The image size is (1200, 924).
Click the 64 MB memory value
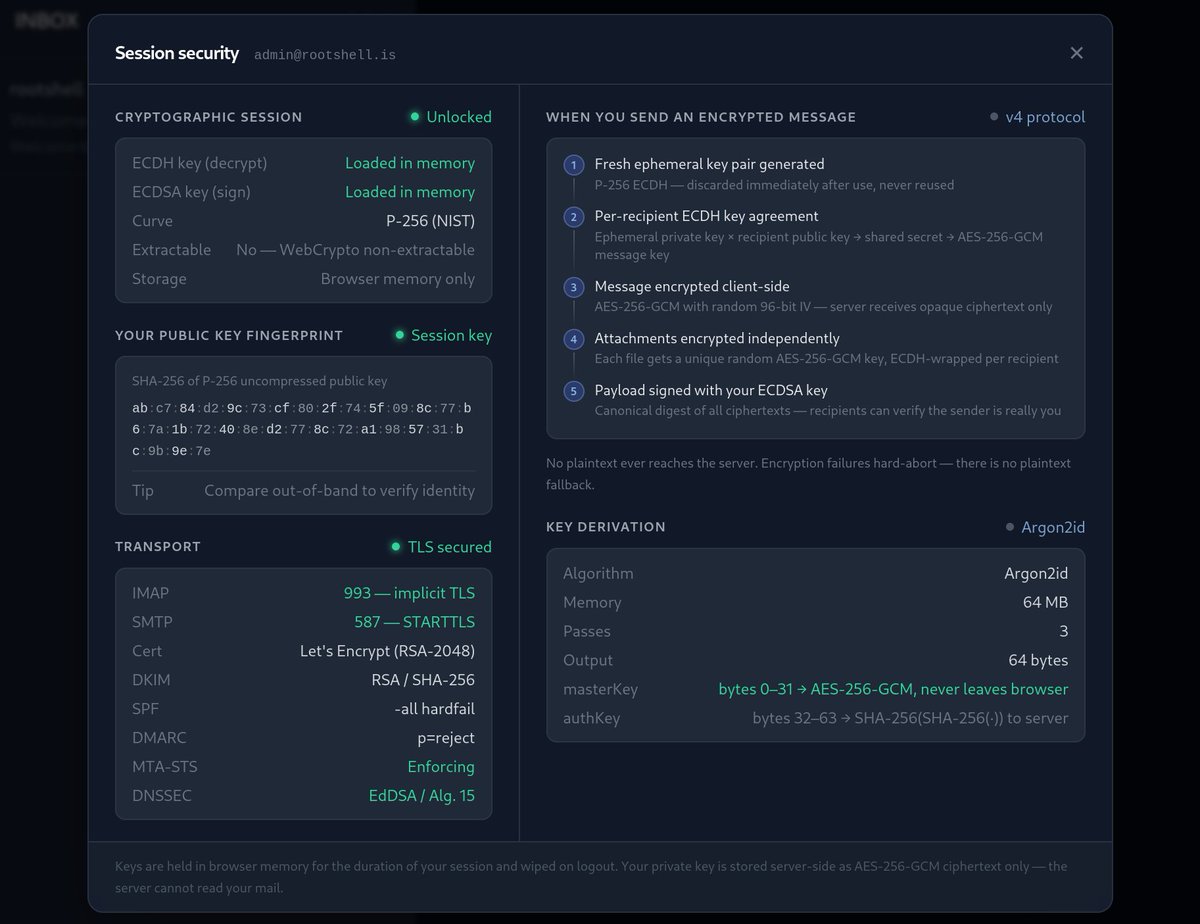[1045, 602]
